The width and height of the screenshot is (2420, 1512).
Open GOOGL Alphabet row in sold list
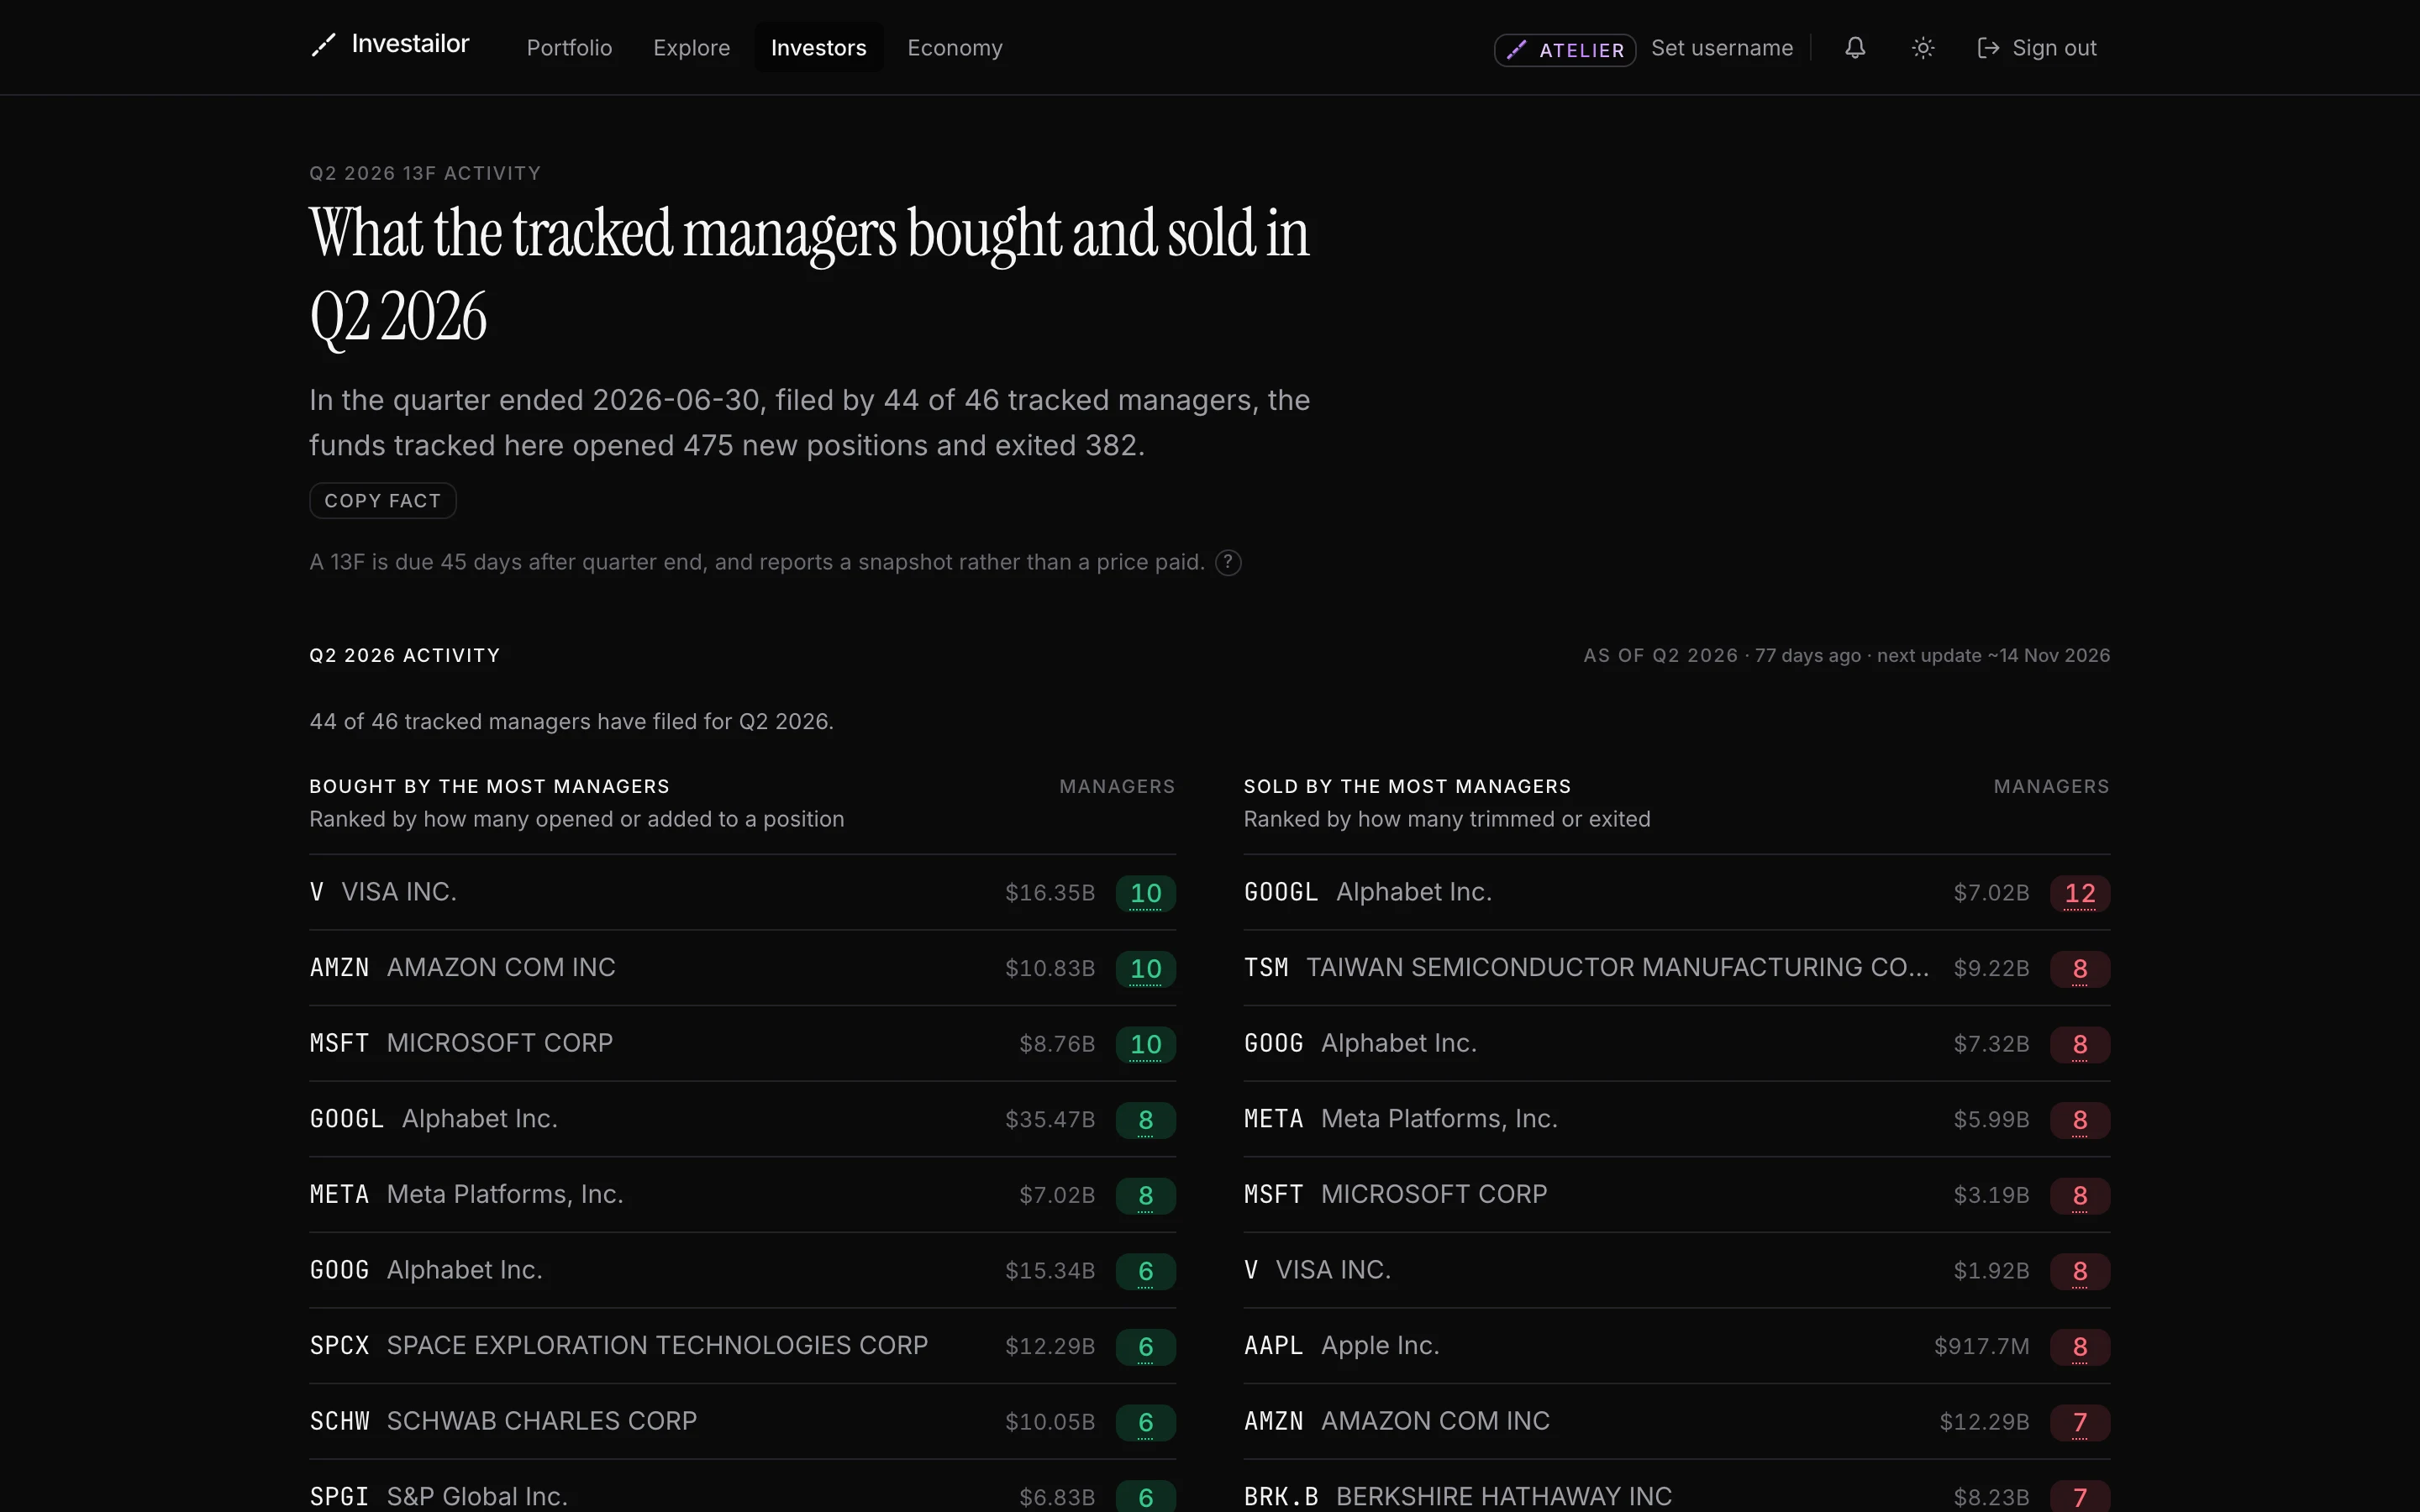tap(1676, 892)
